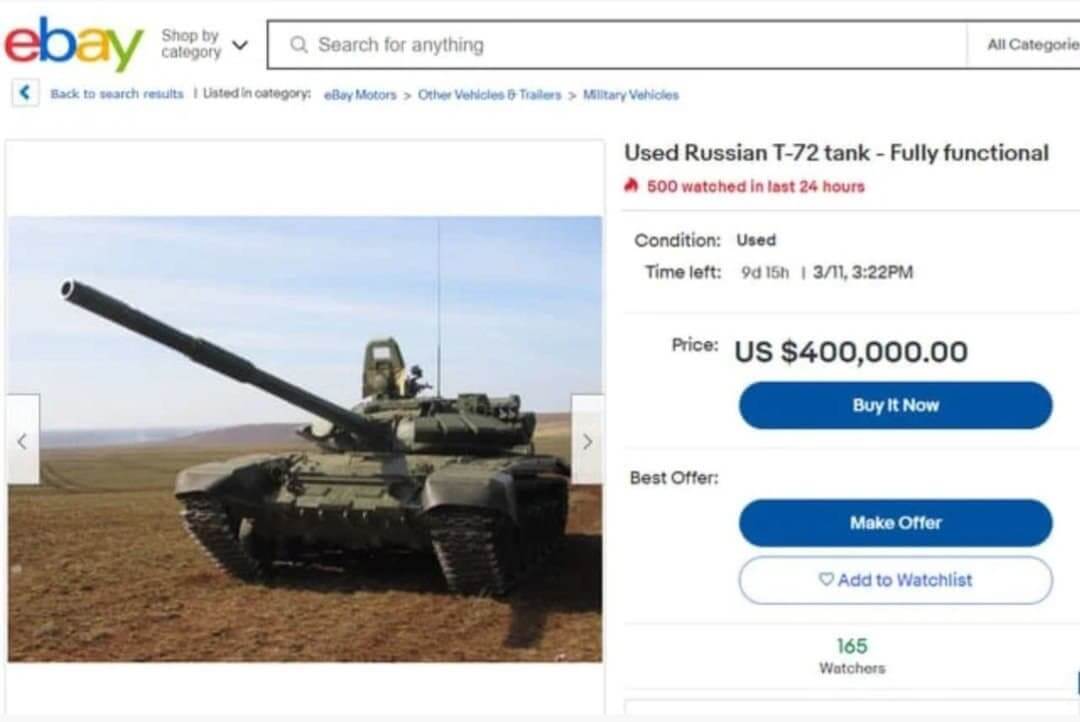Click the red flame watched icon
Screen dimensions: 1080x722
[631, 186]
